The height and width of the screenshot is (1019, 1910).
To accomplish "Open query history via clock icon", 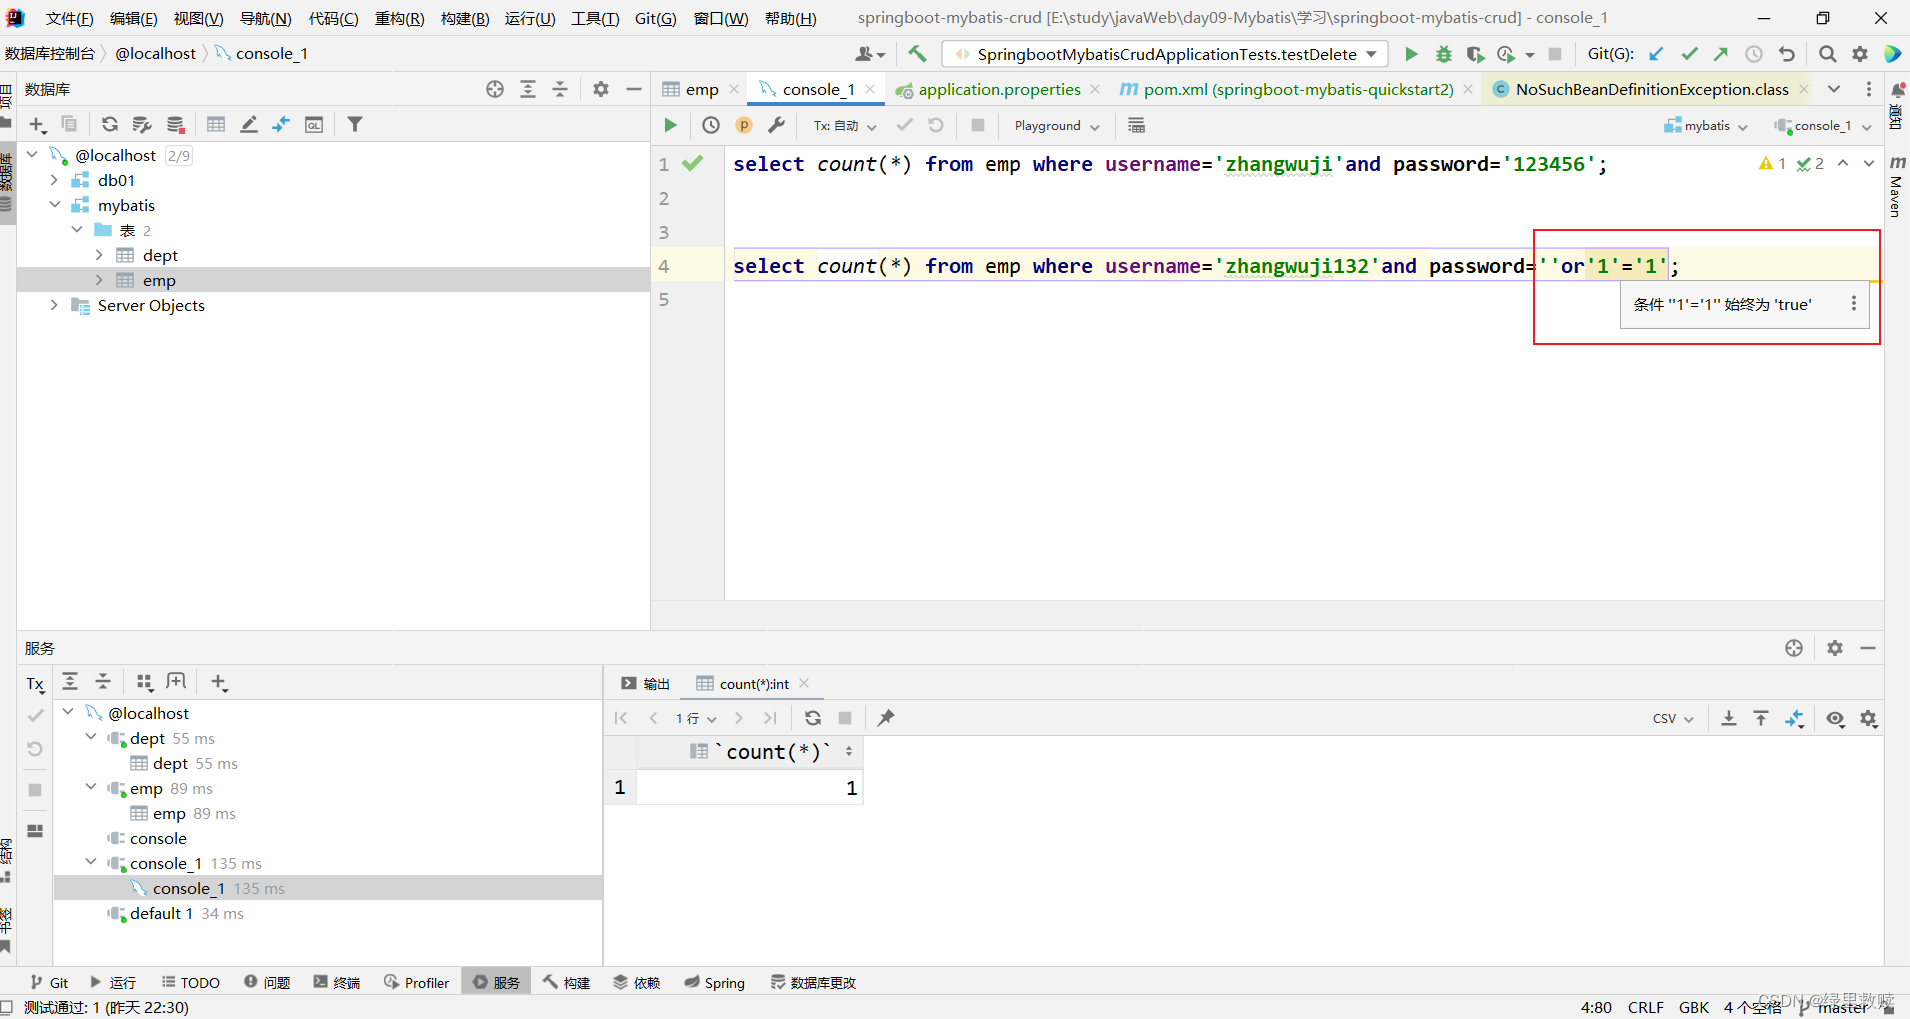I will pyautogui.click(x=711, y=125).
